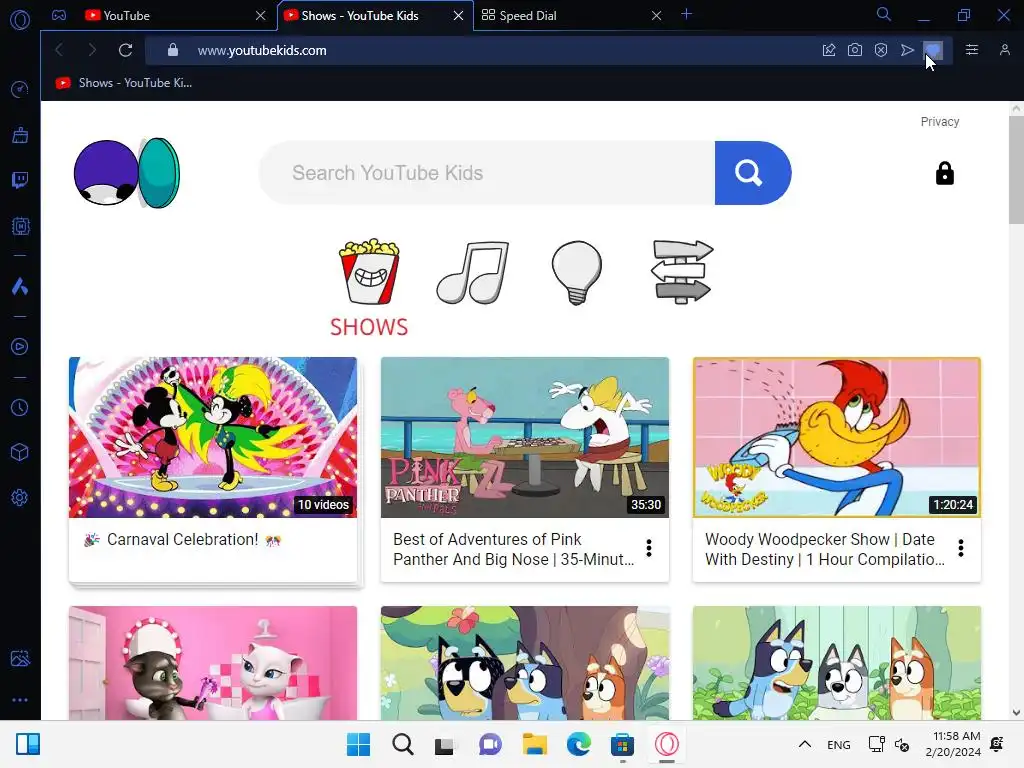
Task: Open Extensions cube icon in sidebar
Action: [x=20, y=453]
